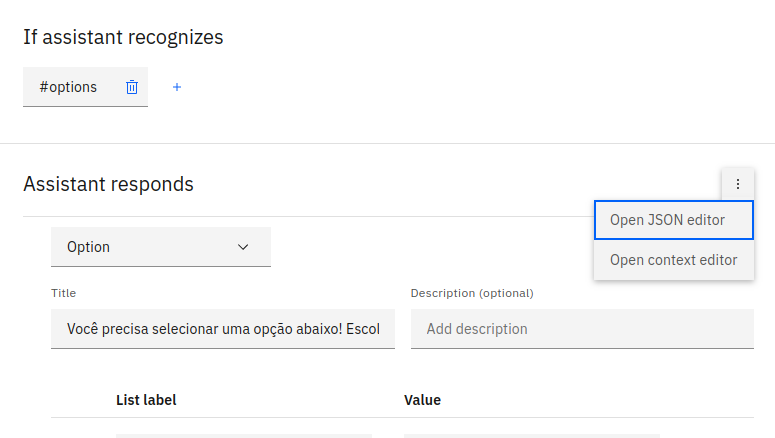Viewport: 775px width, 438px height.
Task: Click the chevron arrow on Option dropdown
Action: pos(243,247)
